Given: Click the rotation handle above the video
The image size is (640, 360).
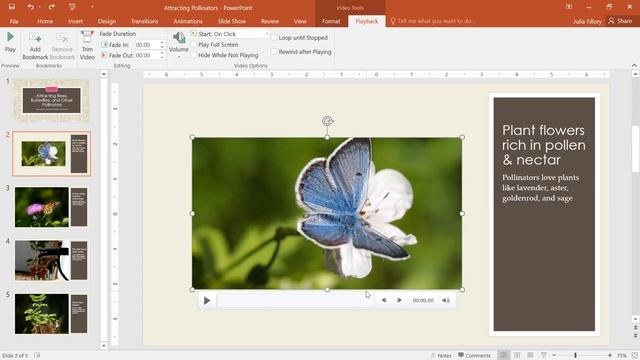Looking at the screenshot, I should click(x=327, y=121).
